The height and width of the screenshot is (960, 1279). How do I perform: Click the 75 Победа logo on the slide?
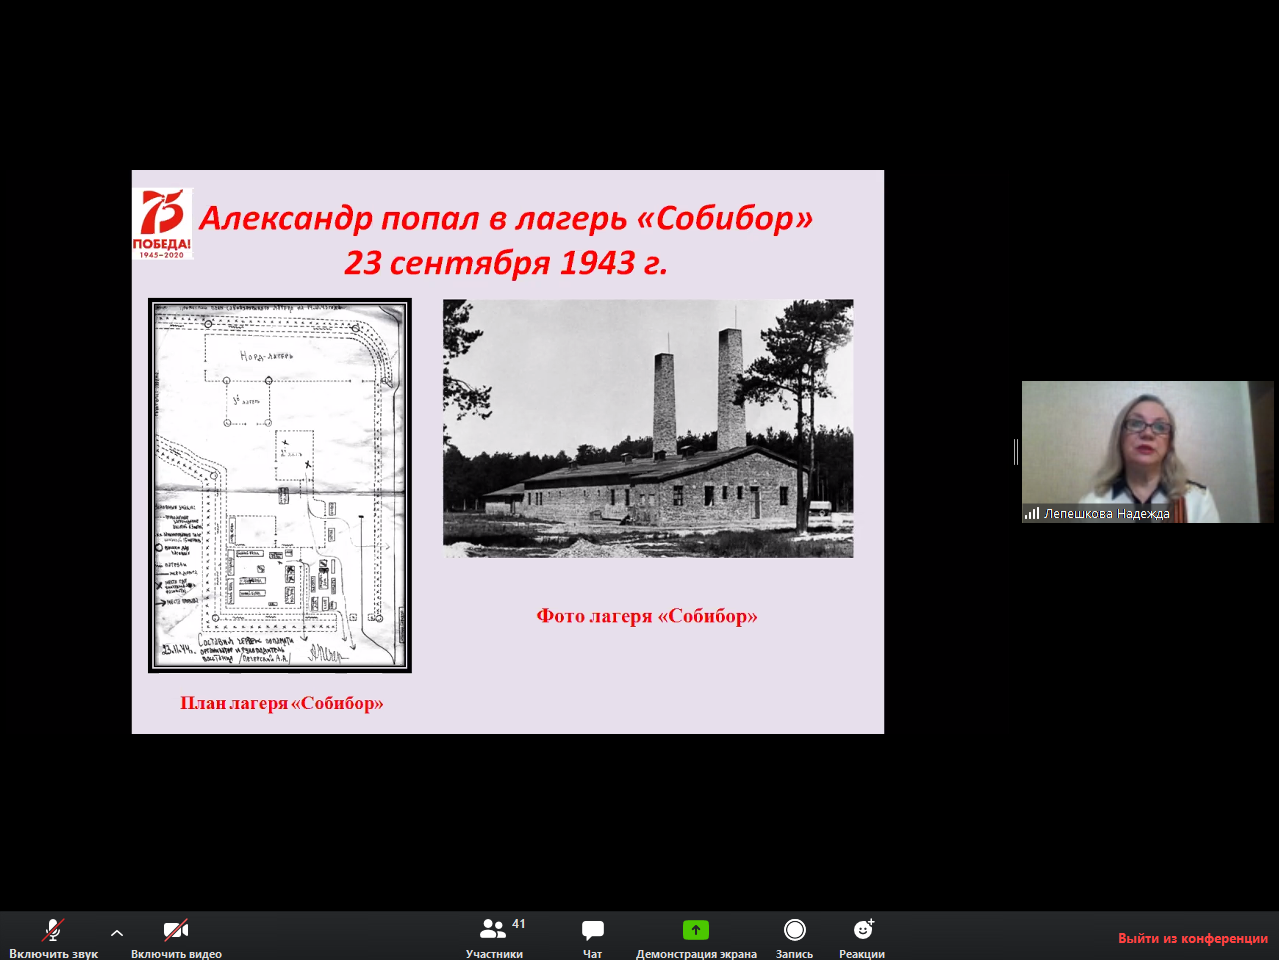click(162, 224)
